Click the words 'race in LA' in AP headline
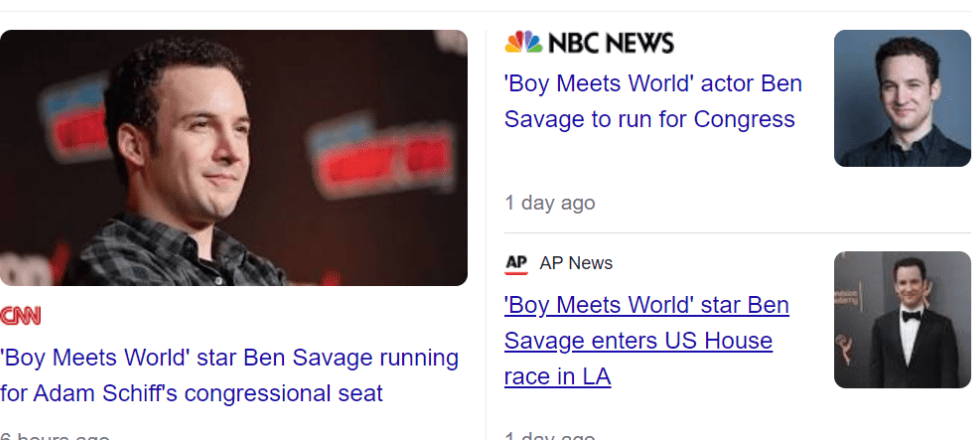980x440 pixels. coord(557,376)
